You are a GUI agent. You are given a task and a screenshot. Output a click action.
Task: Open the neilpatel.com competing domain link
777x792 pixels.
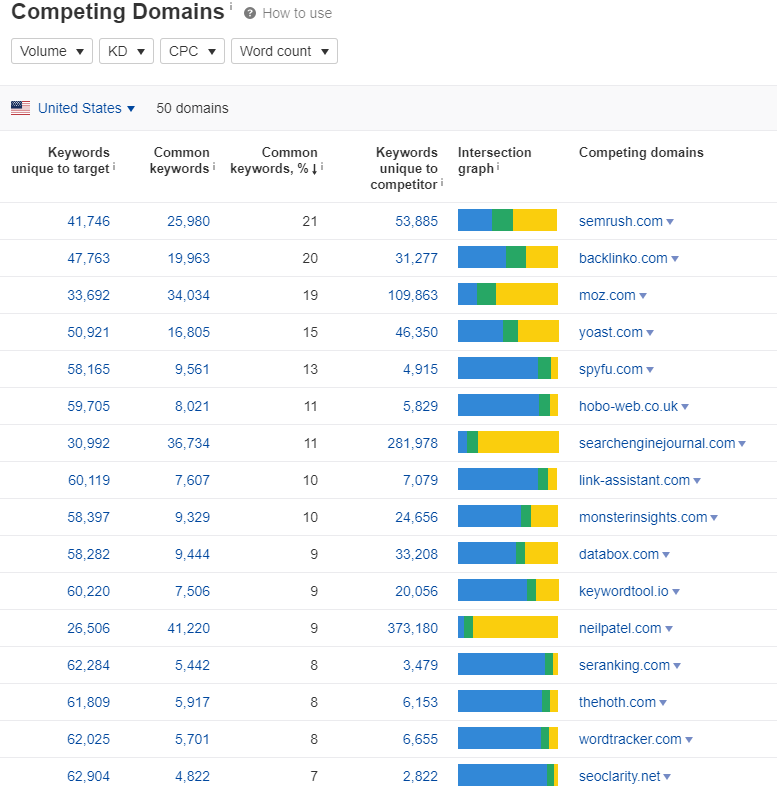pos(620,628)
